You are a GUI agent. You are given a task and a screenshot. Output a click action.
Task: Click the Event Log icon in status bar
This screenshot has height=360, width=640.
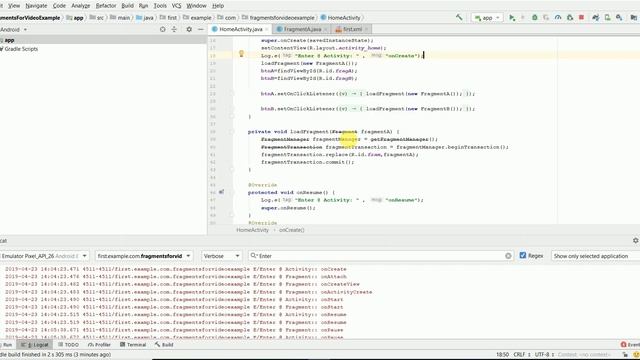(624, 345)
